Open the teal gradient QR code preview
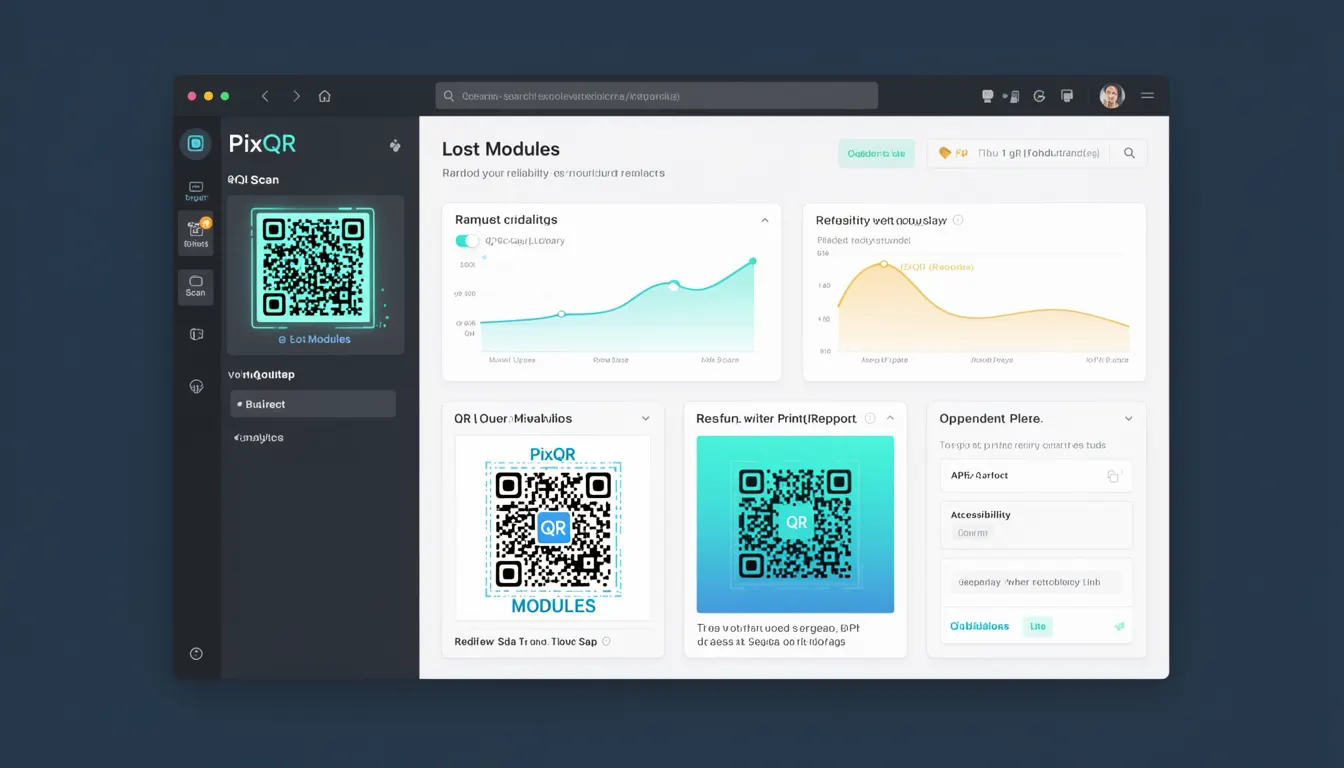Image resolution: width=1344 pixels, height=768 pixels. [795, 524]
